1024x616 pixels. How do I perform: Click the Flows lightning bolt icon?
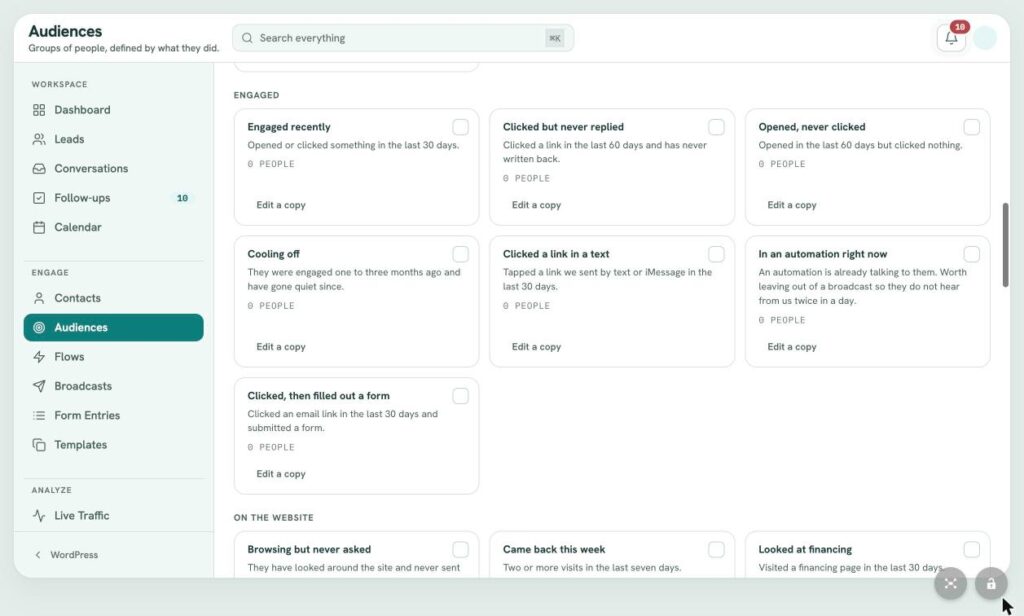point(39,357)
